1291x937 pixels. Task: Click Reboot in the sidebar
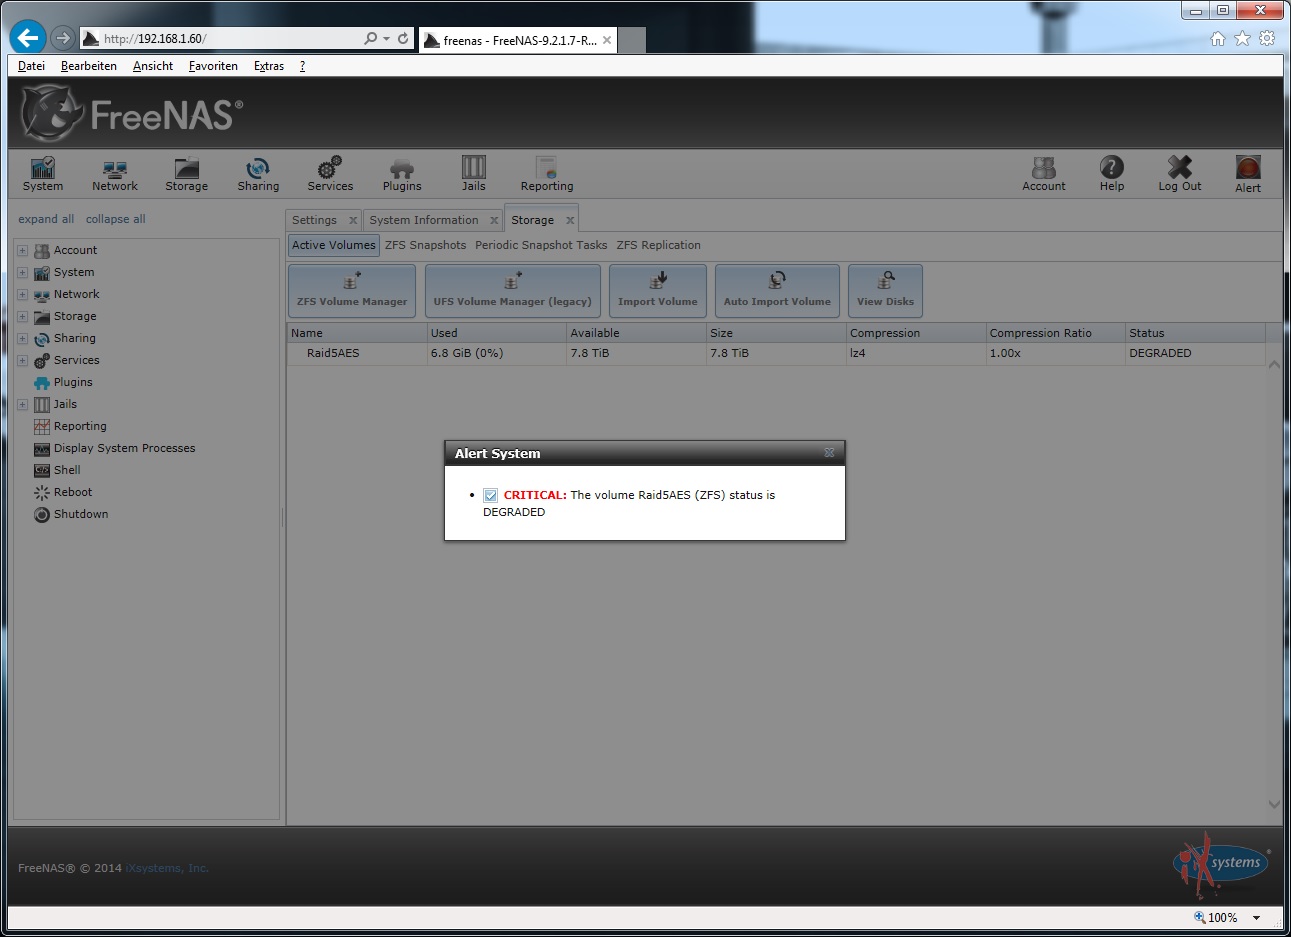72,492
